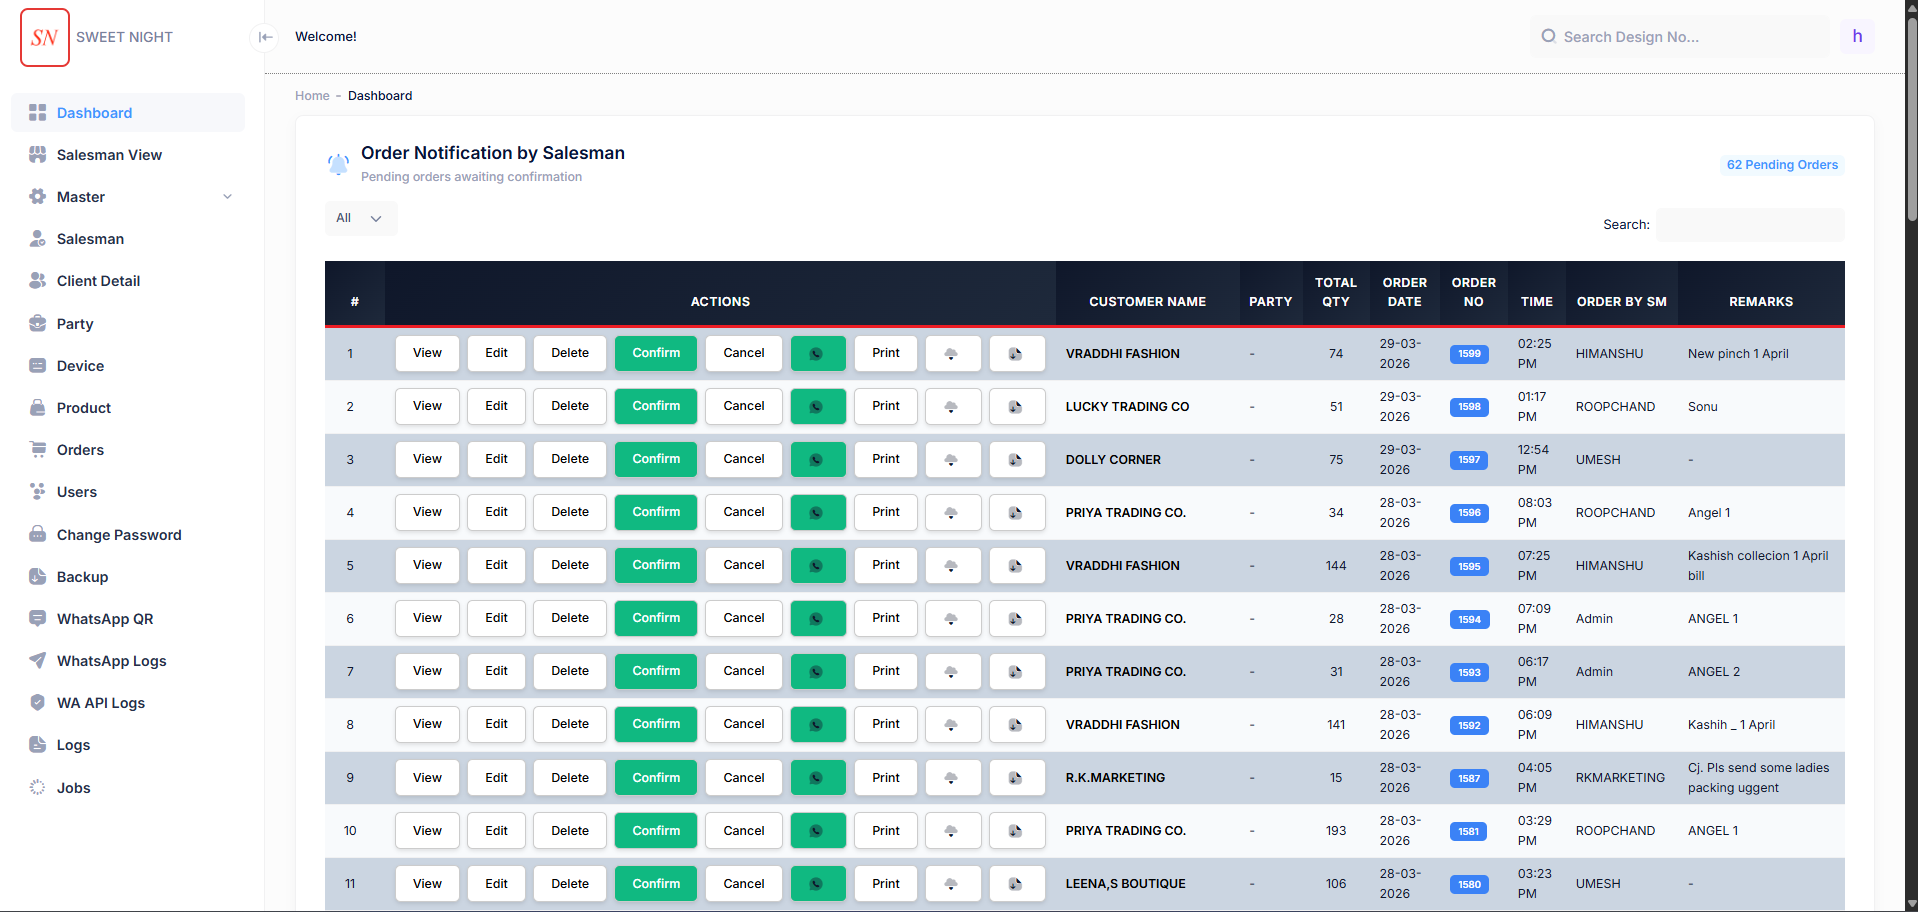1918x912 pixels.
Task: Click the WhatsApp QR chat bubble icon
Action: point(37,618)
